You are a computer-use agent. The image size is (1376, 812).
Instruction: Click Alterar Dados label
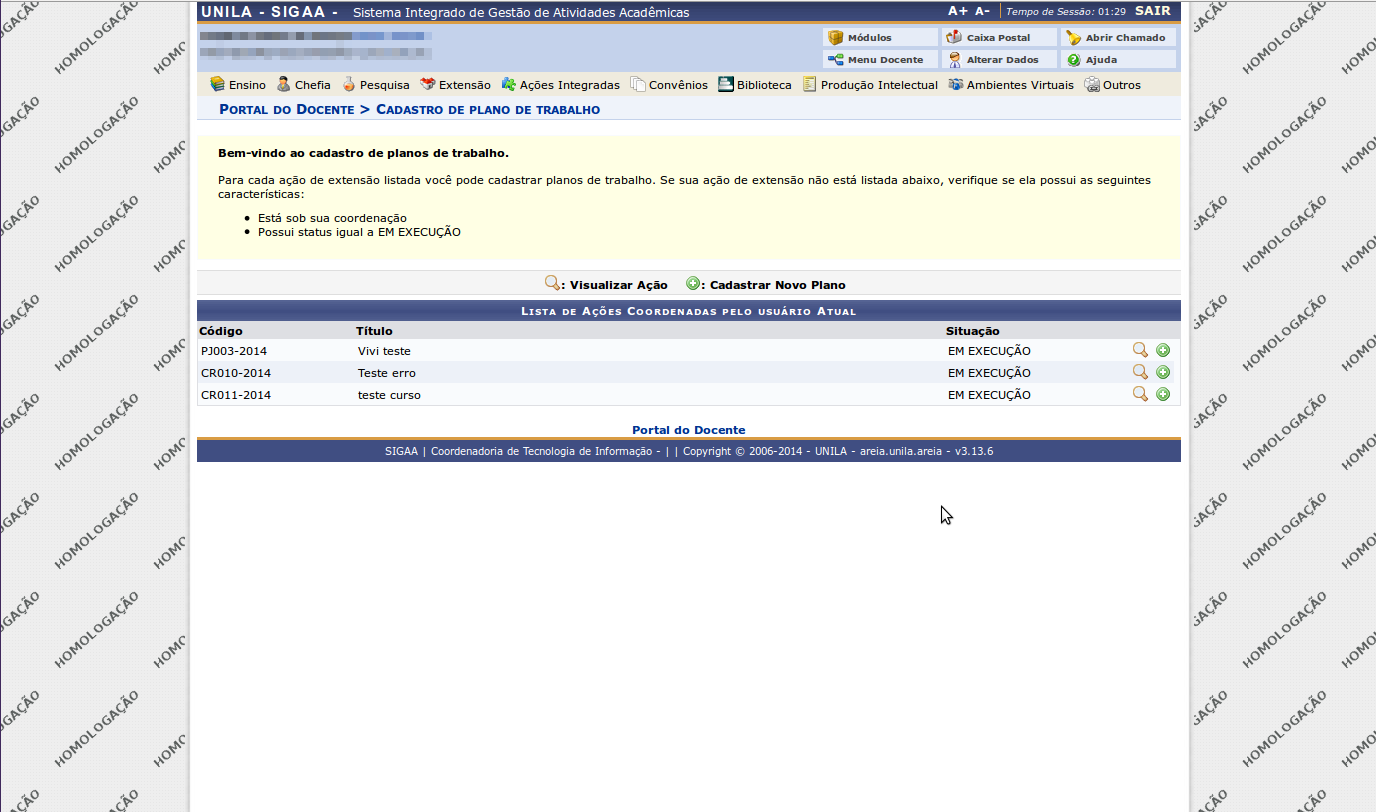point(1002,60)
